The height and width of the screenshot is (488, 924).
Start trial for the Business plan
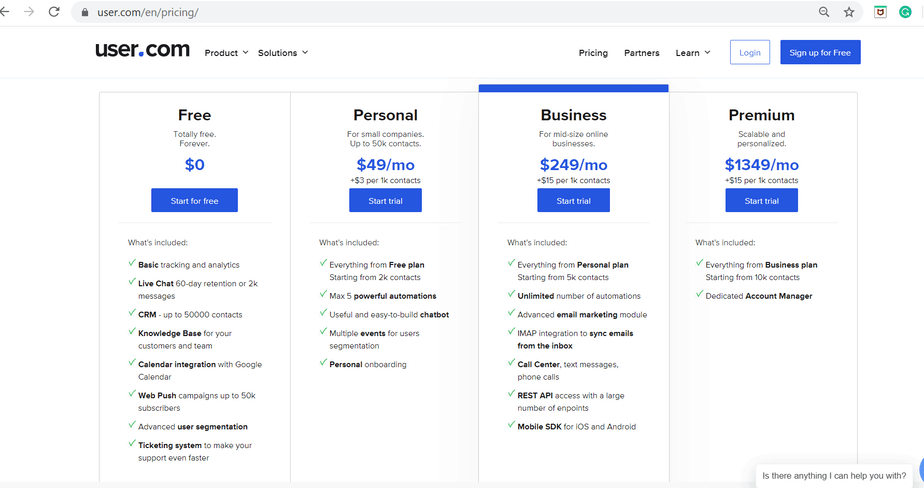(573, 201)
